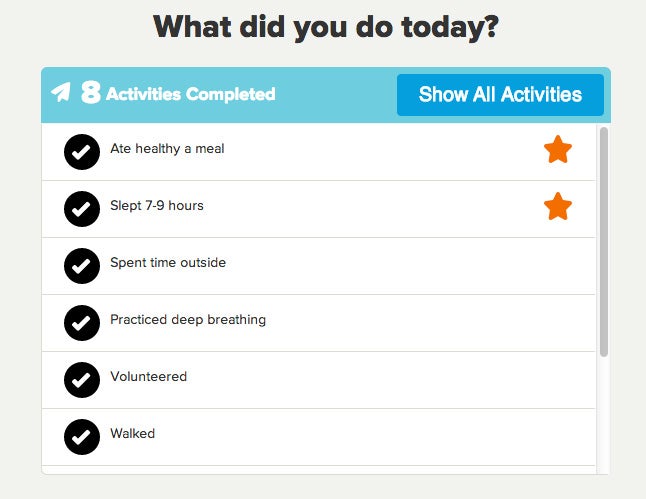
Task: Click the 8 Activities Completed counter
Action: click(x=178, y=93)
